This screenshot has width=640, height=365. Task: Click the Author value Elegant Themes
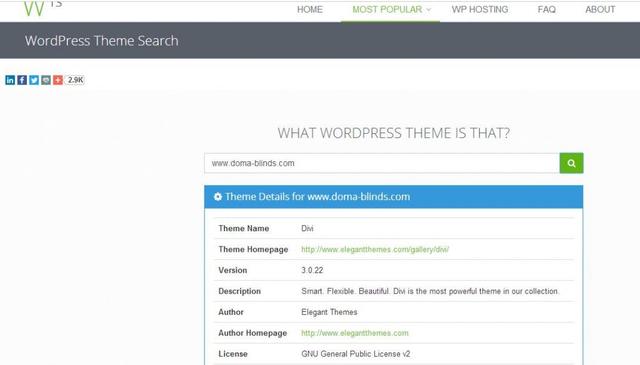pos(329,312)
